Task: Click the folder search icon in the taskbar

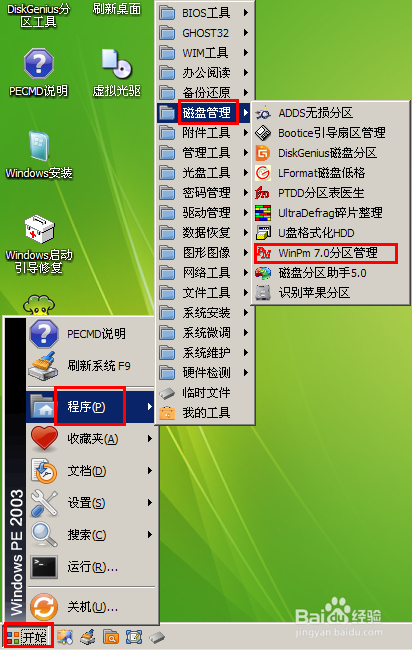Action: click(x=111, y=637)
